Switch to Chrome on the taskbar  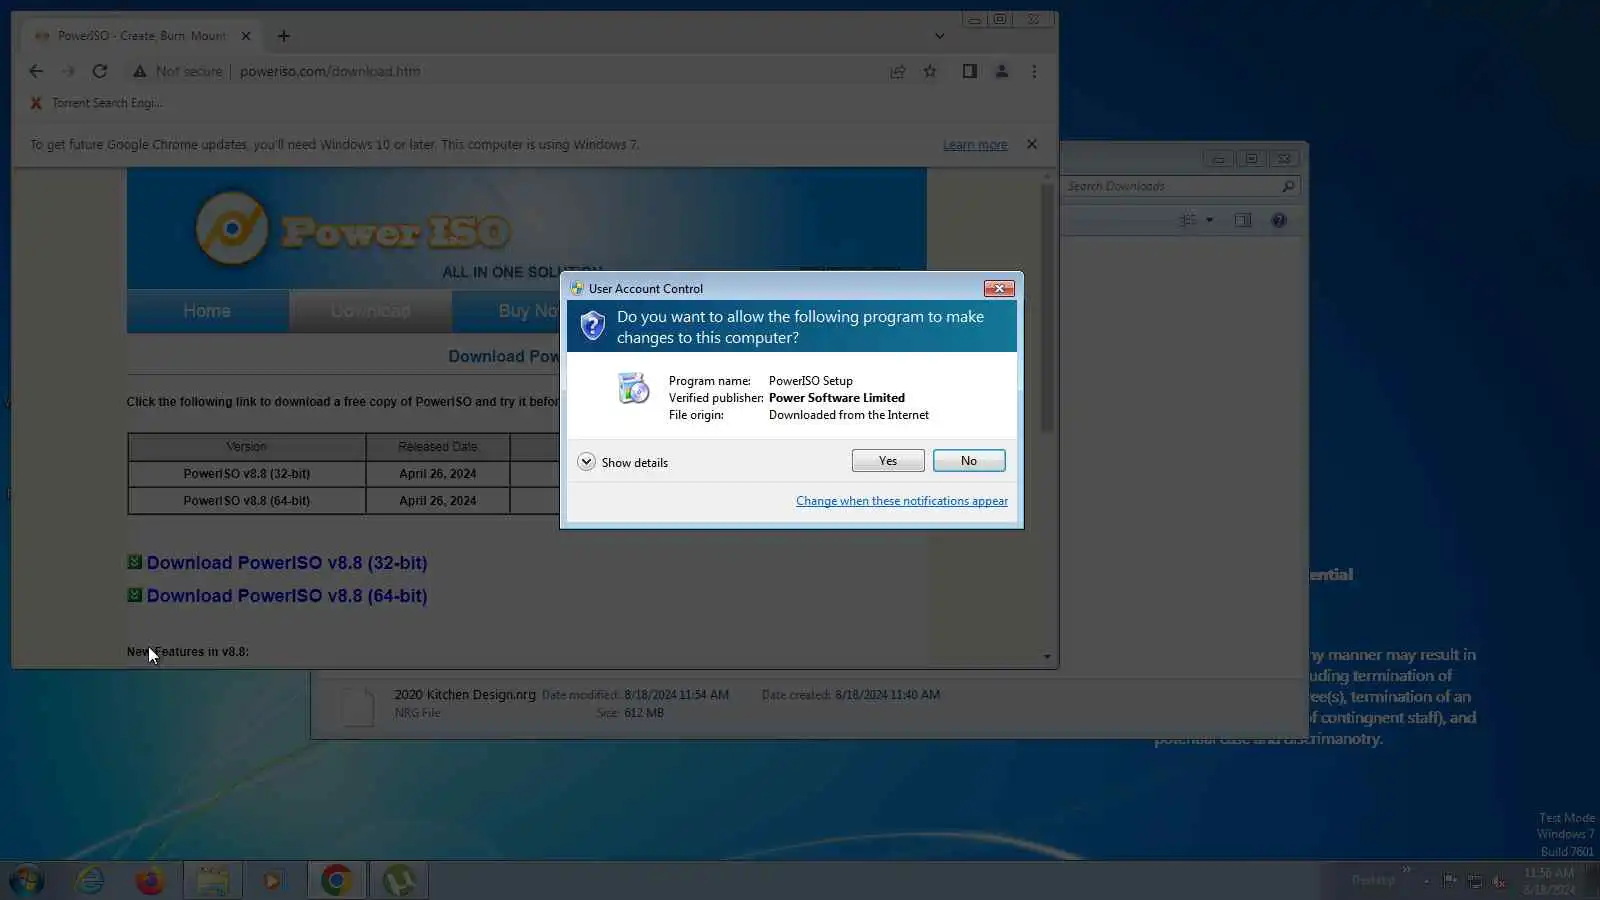pos(336,881)
